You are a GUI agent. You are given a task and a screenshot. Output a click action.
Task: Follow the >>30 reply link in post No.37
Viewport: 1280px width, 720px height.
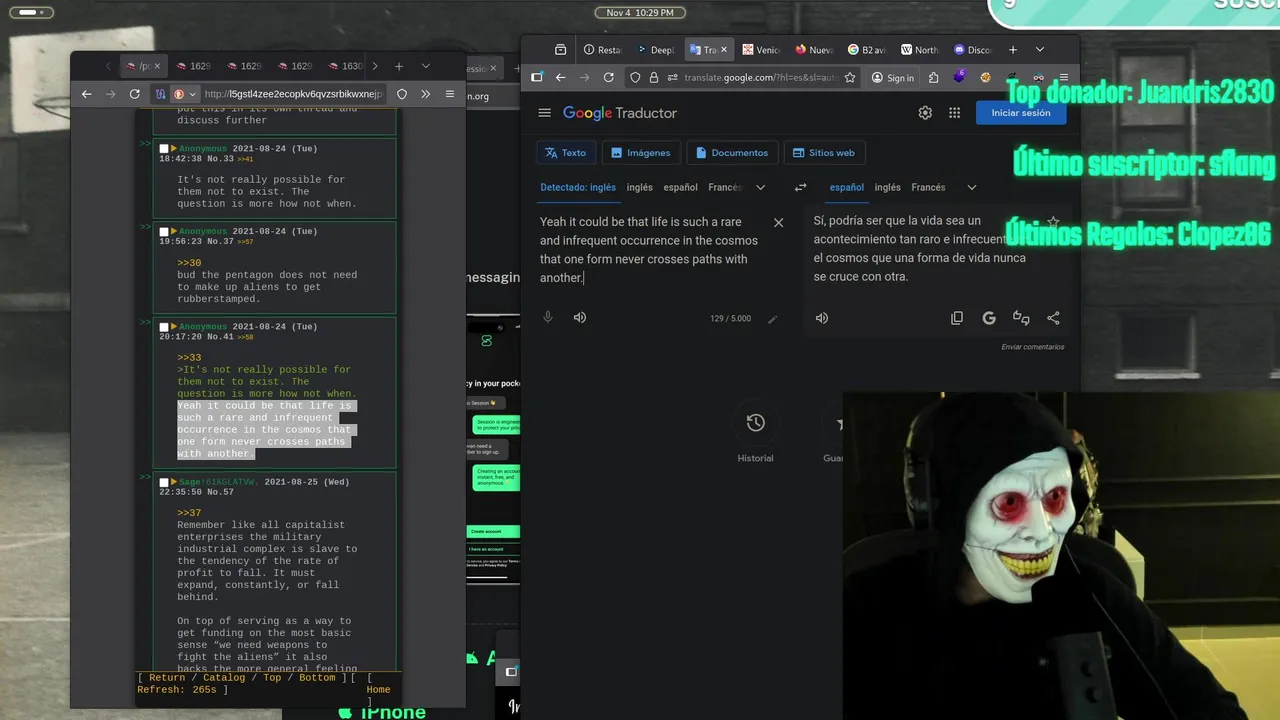pos(189,263)
